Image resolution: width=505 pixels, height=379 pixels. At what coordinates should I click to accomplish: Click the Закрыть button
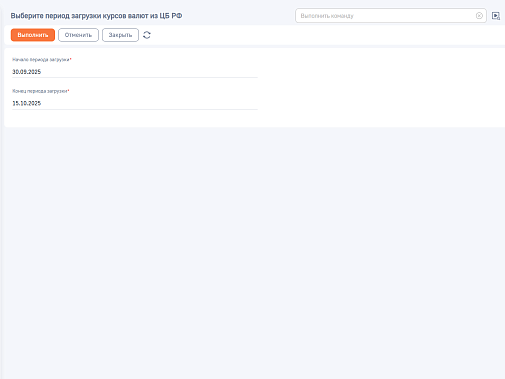[x=120, y=35]
